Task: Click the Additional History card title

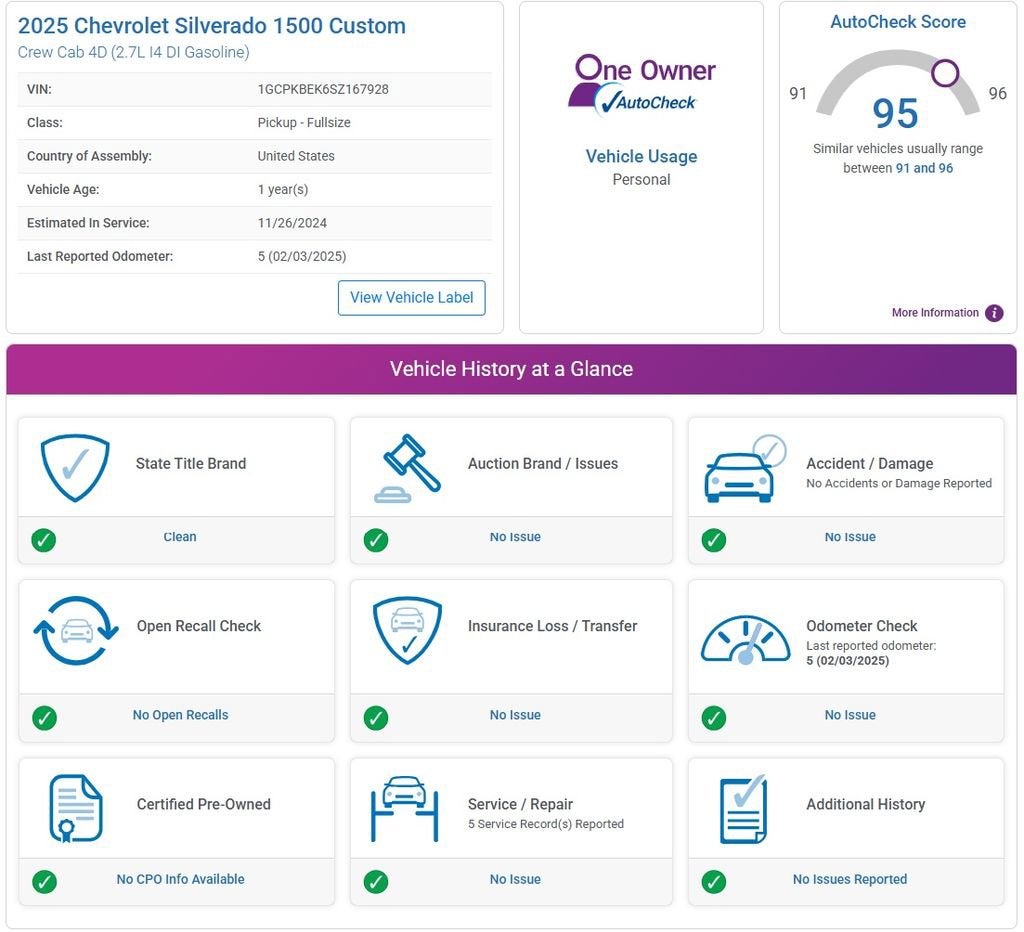Action: tap(865, 805)
